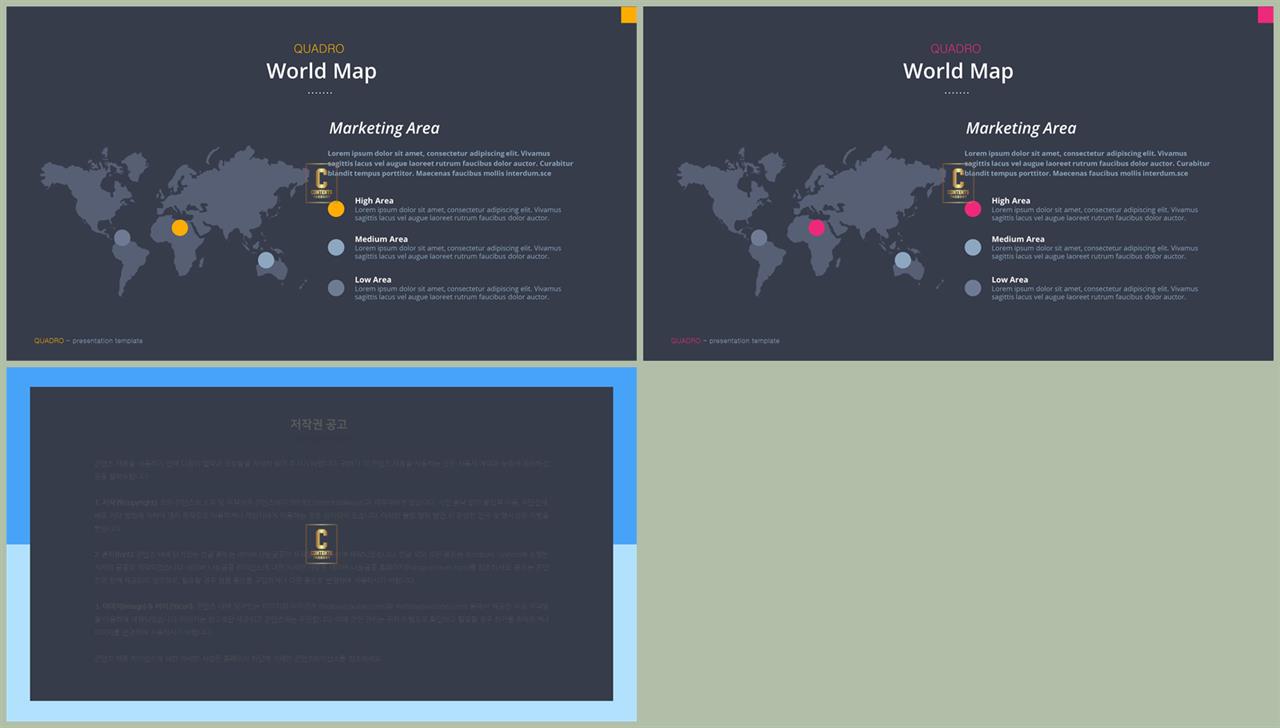
Task: Select Low Area legend dot on orange slide
Action: click(336, 288)
